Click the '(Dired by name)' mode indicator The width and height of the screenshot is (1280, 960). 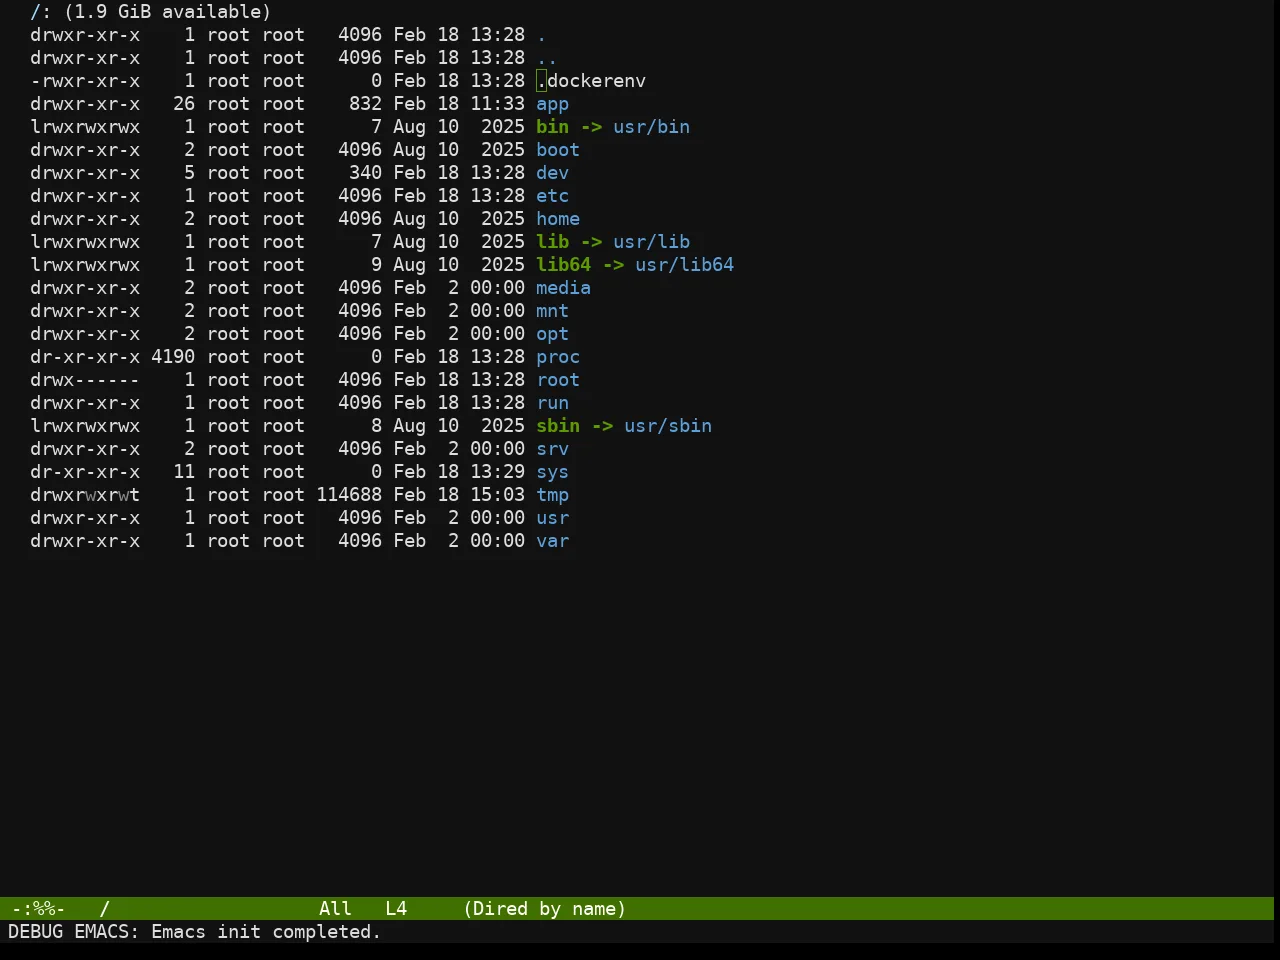pyautogui.click(x=544, y=909)
